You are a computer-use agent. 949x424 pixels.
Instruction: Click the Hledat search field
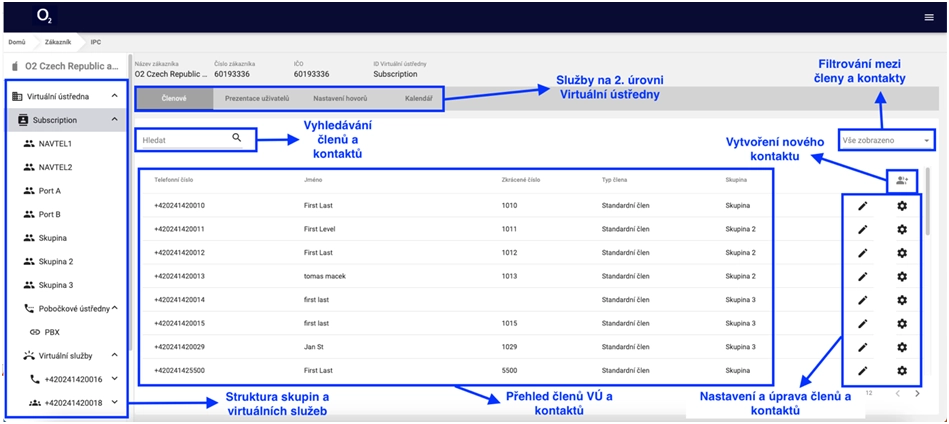click(185, 139)
